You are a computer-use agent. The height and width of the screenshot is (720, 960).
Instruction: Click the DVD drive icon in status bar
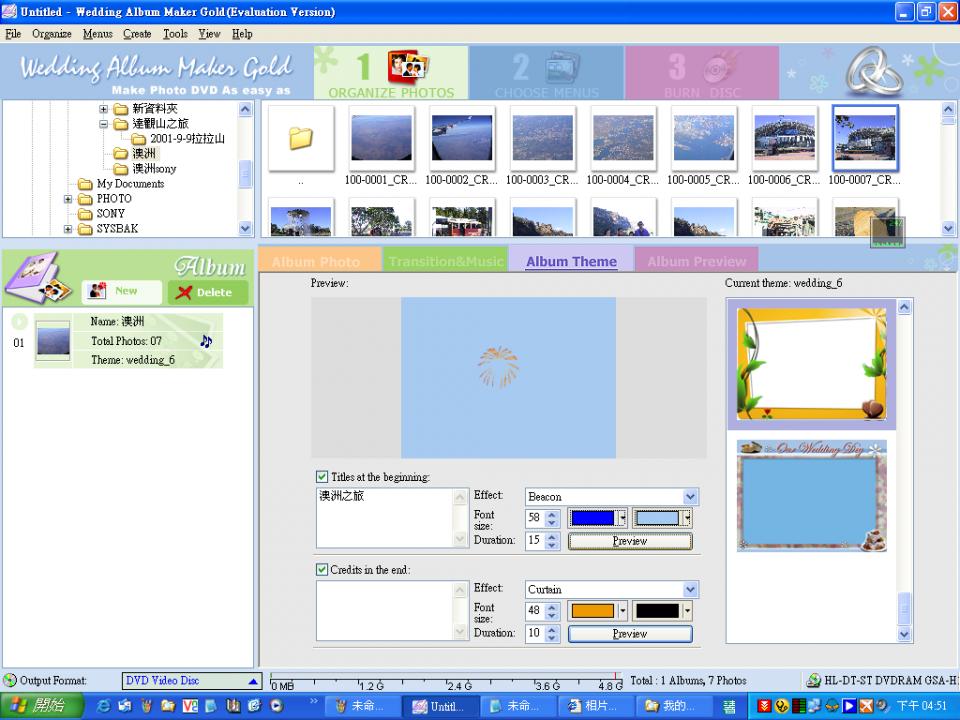click(814, 681)
